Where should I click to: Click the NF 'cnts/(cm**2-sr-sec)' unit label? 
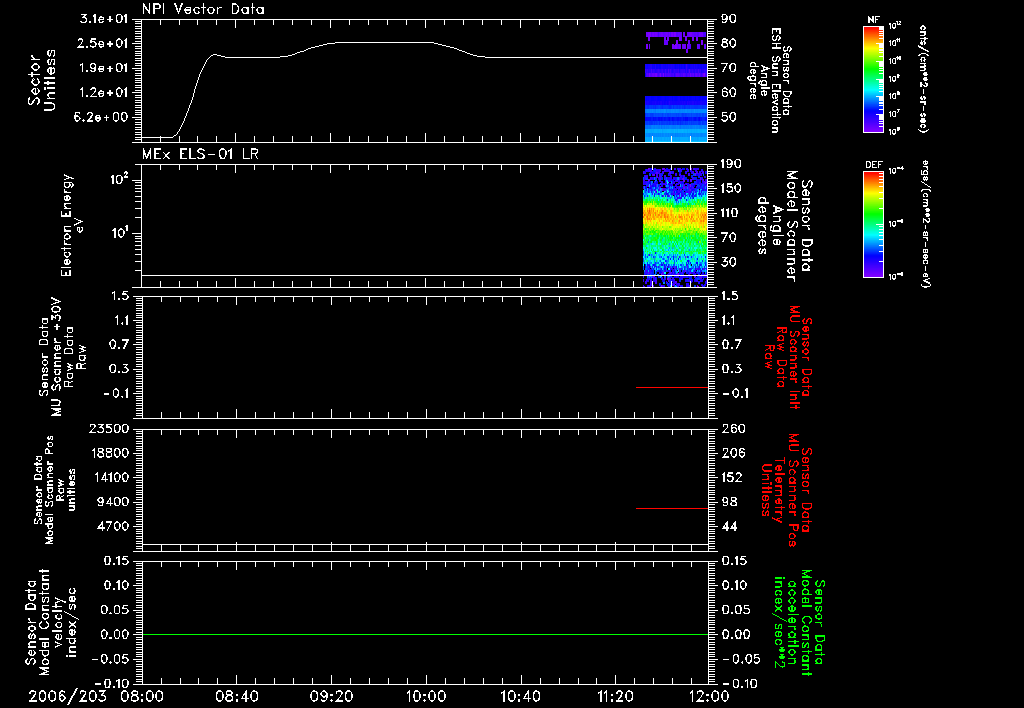[922, 78]
